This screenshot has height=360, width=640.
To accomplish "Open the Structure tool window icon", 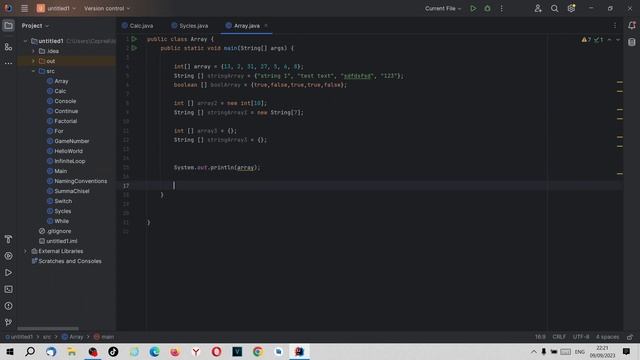I will pyautogui.click(x=8, y=47).
